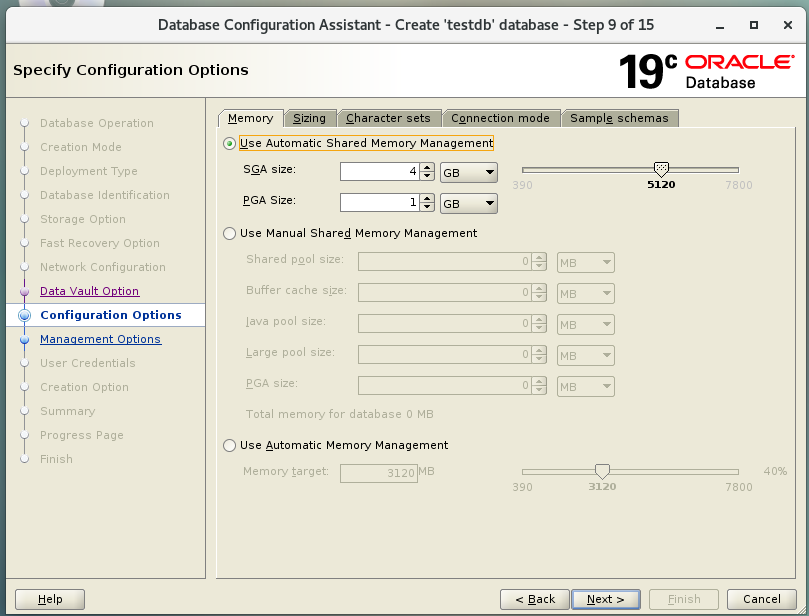
Task: Switch to the Character sets tab
Action: 388,118
